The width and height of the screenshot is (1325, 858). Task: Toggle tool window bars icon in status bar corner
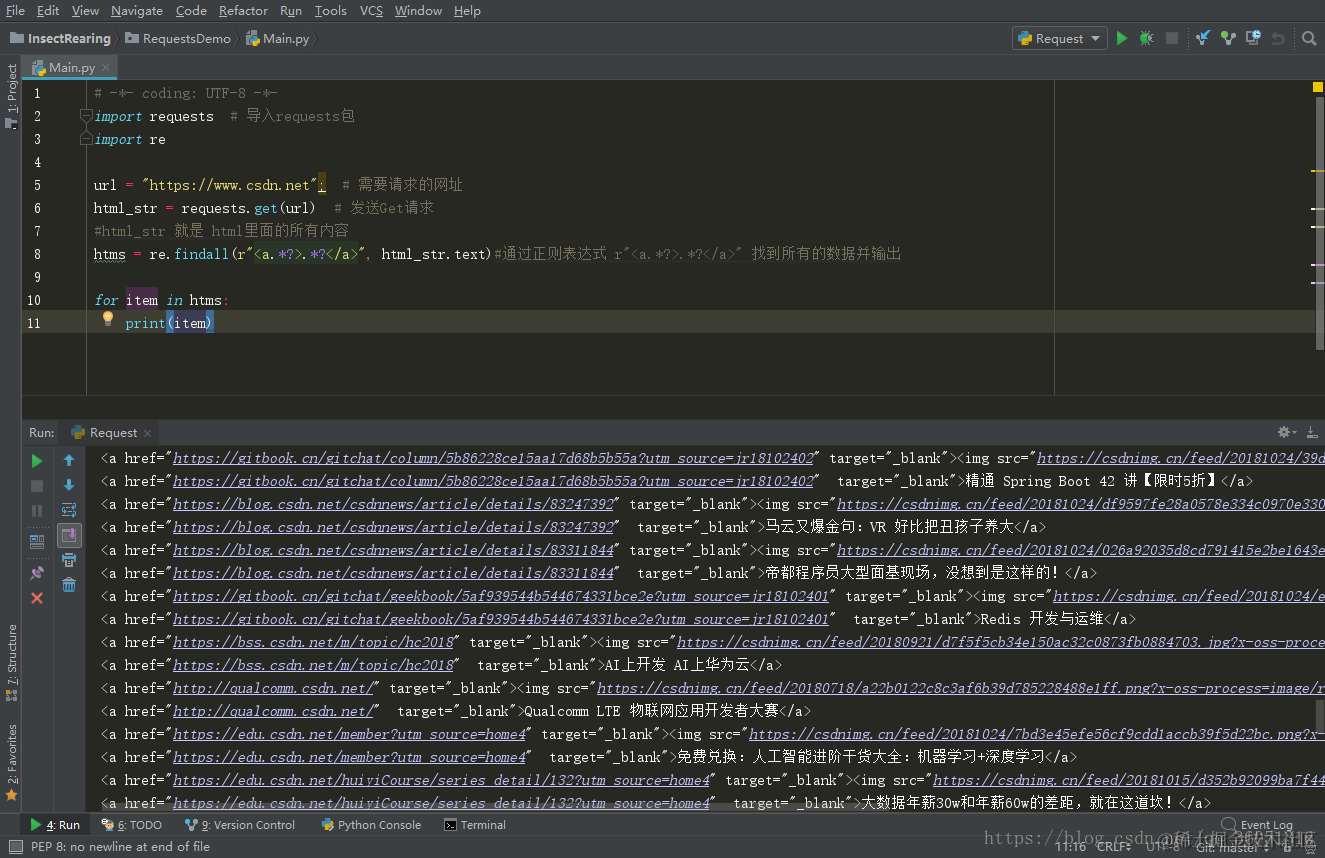coord(15,847)
